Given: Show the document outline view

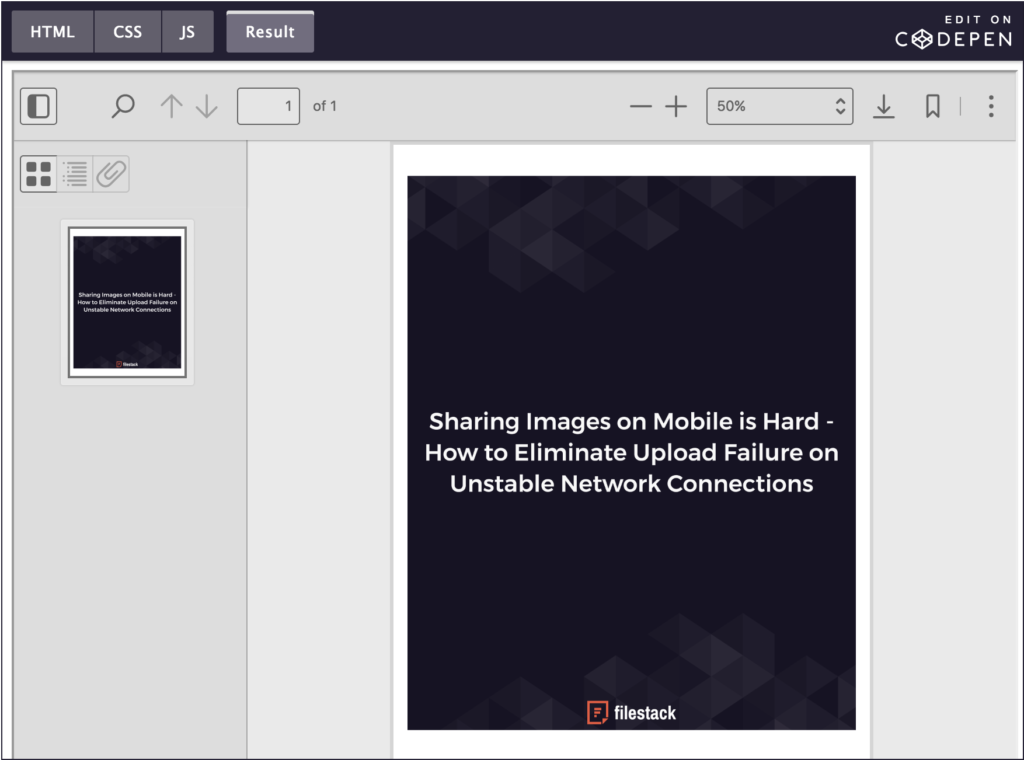Looking at the screenshot, I should click(75, 173).
